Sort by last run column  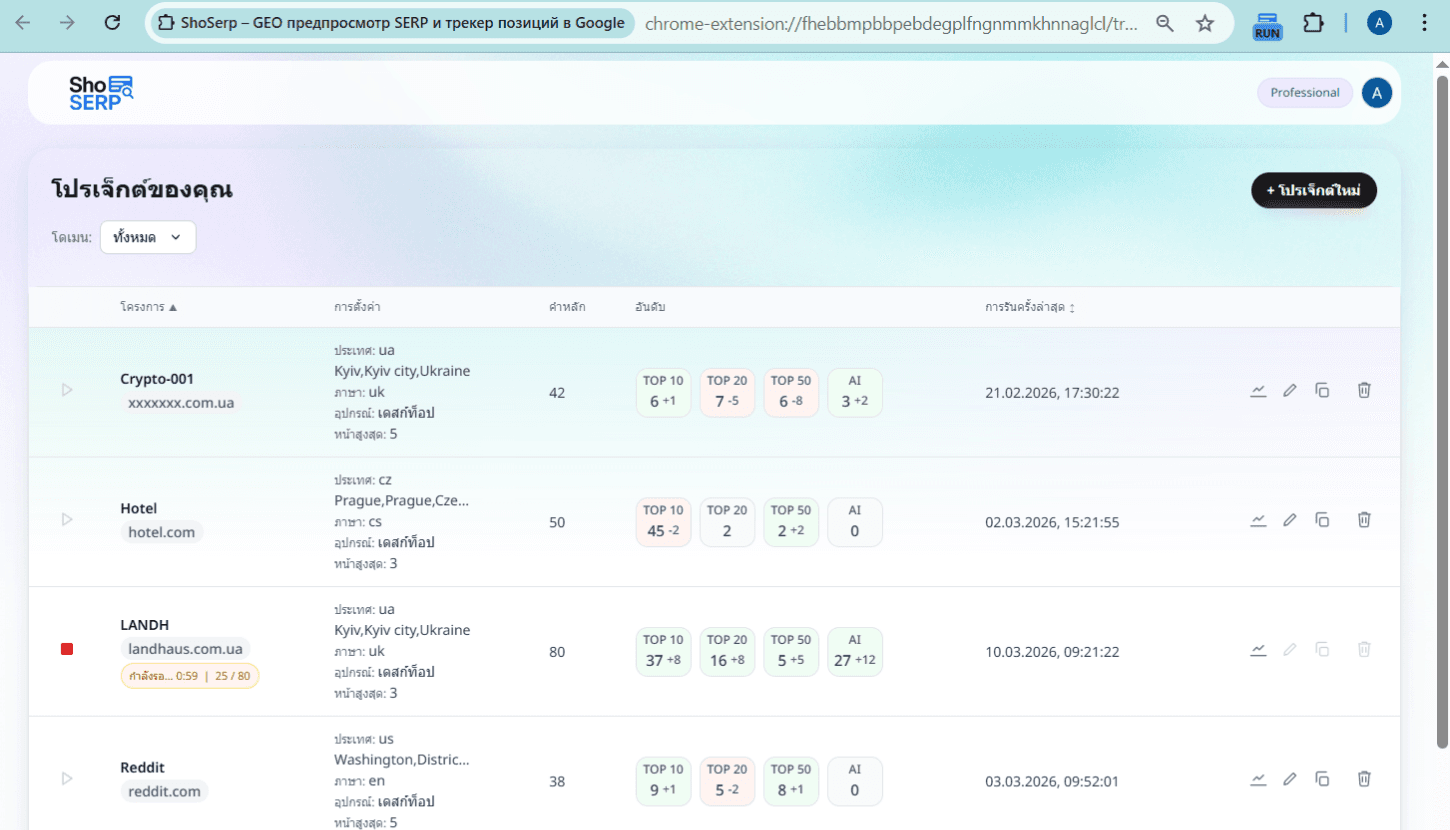[x=1030, y=307]
